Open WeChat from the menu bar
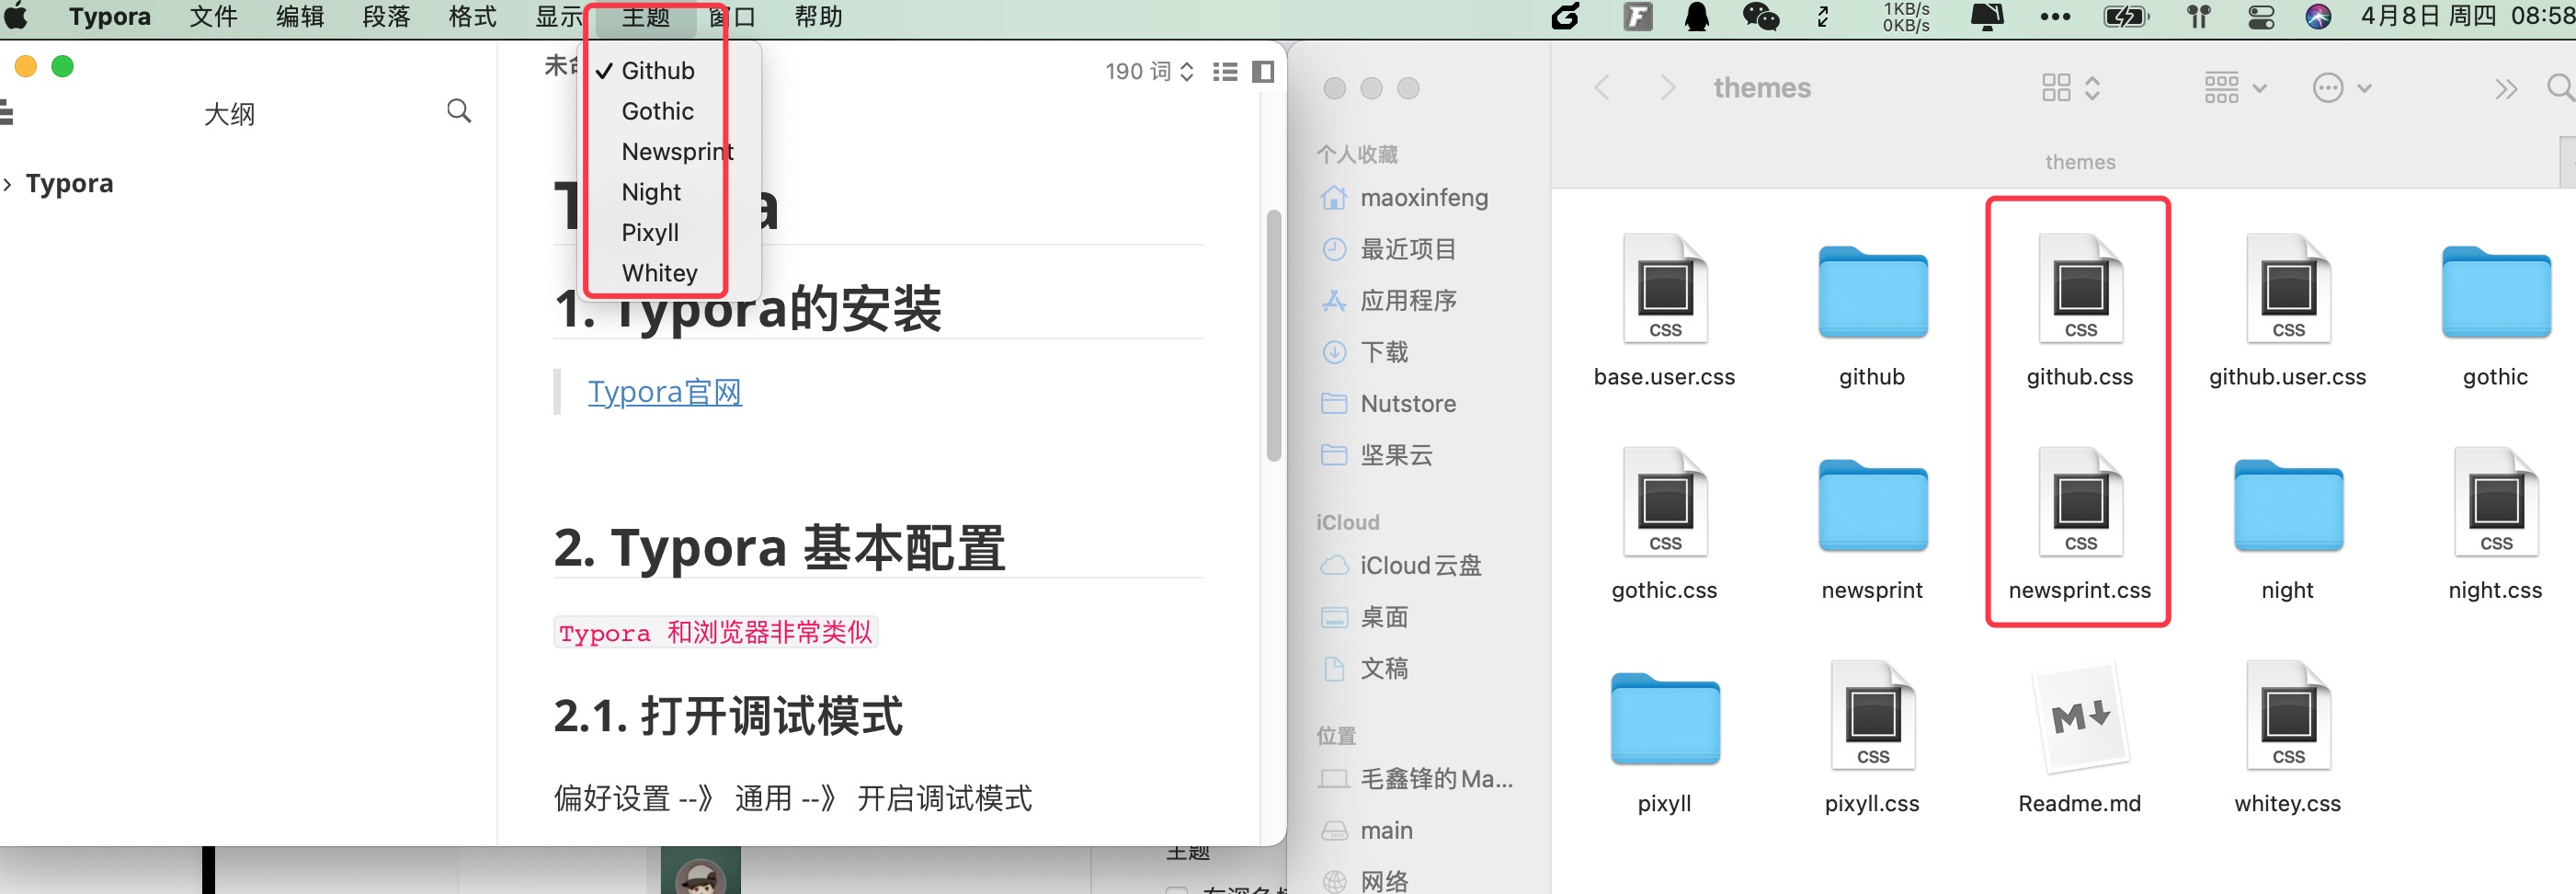2576x894 pixels. coord(1761,17)
